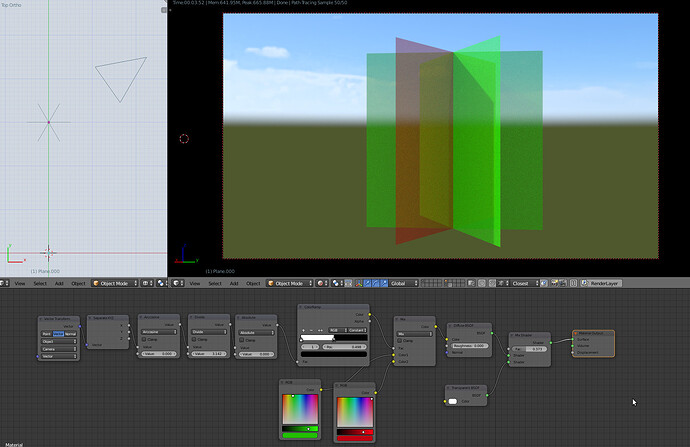Enable Clamp checkbox on Absolute node
The width and height of the screenshot is (690, 447).
click(242, 340)
